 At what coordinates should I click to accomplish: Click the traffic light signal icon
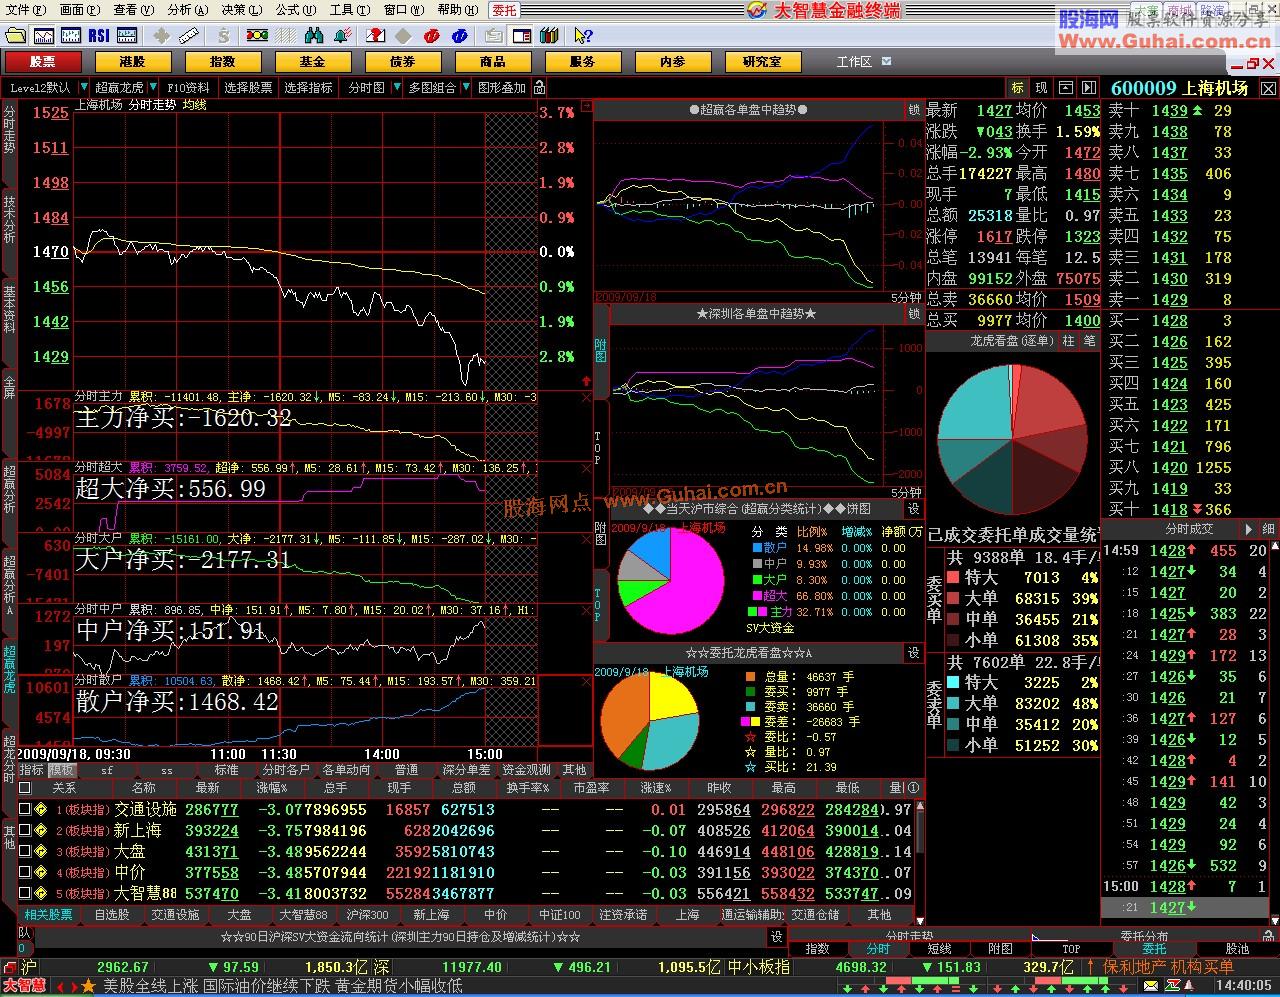(257, 36)
